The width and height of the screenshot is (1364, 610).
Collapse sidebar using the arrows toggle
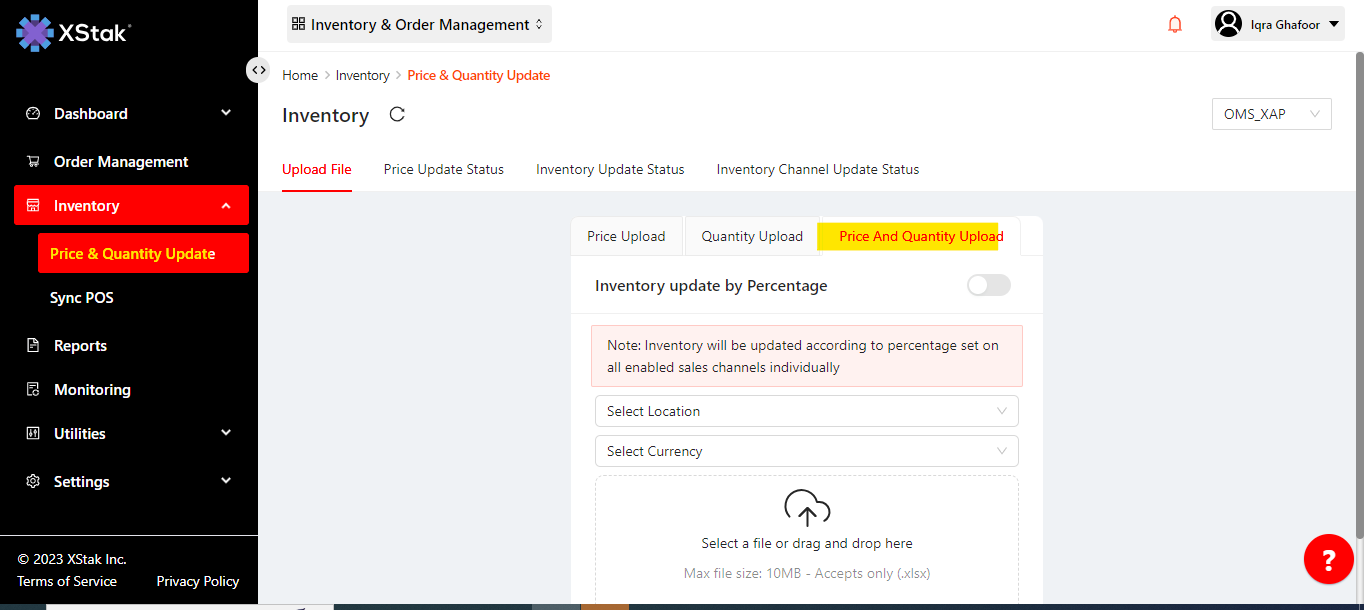click(x=258, y=70)
